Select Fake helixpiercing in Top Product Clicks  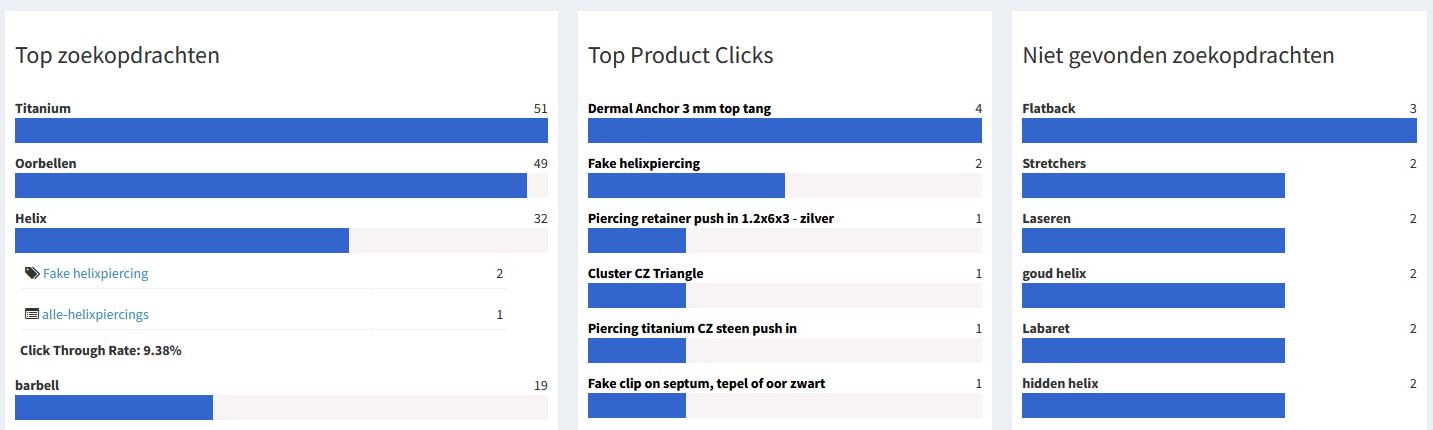pos(644,163)
